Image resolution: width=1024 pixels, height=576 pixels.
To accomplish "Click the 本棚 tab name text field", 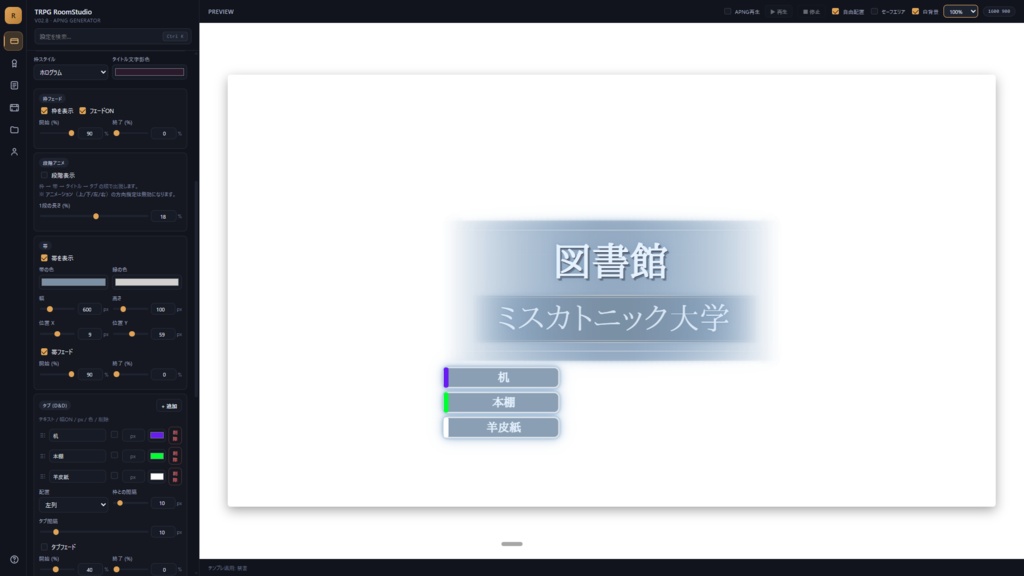I will 78,456.
